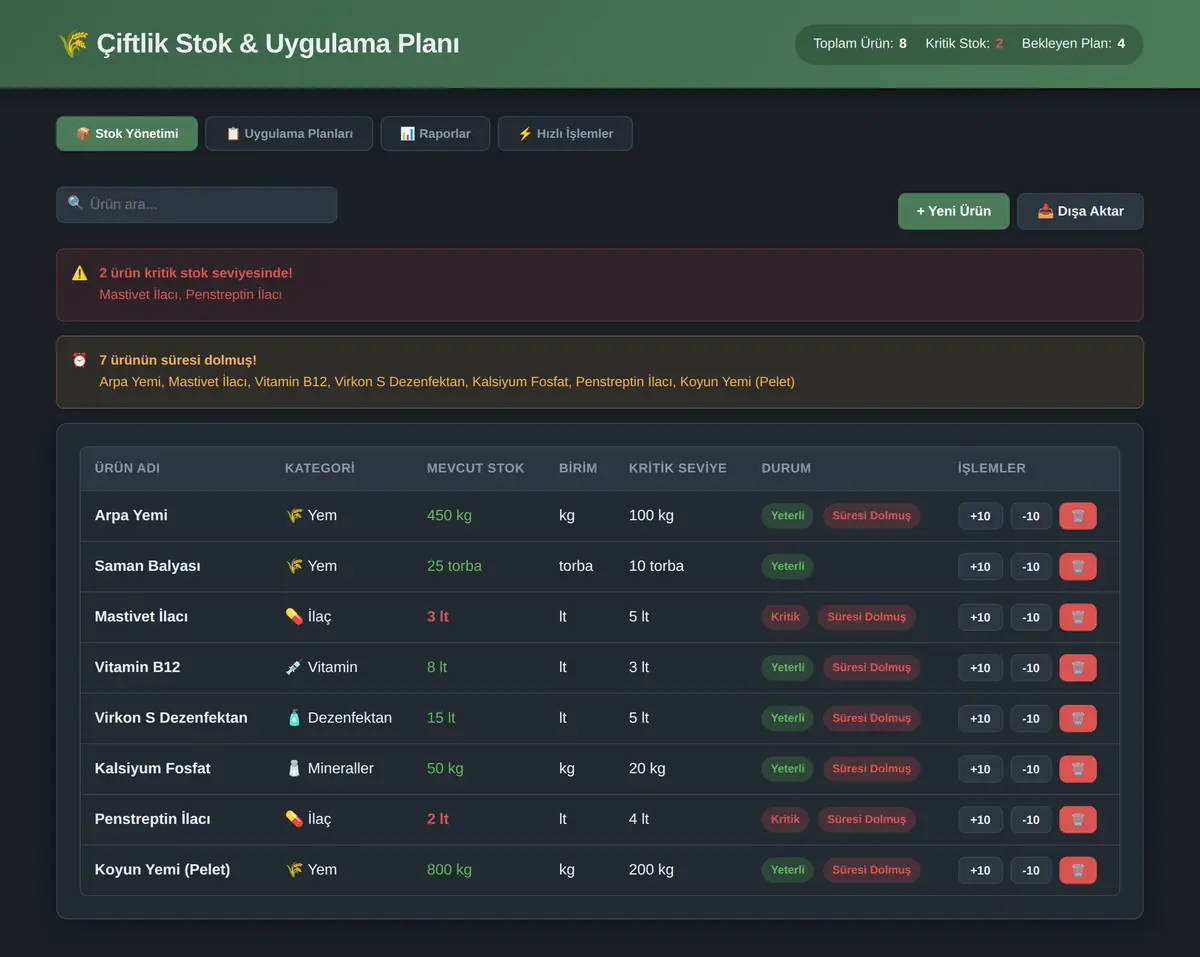The height and width of the screenshot is (957, 1200).
Task: Focus the Ürün ara search field
Action: [x=197, y=204]
